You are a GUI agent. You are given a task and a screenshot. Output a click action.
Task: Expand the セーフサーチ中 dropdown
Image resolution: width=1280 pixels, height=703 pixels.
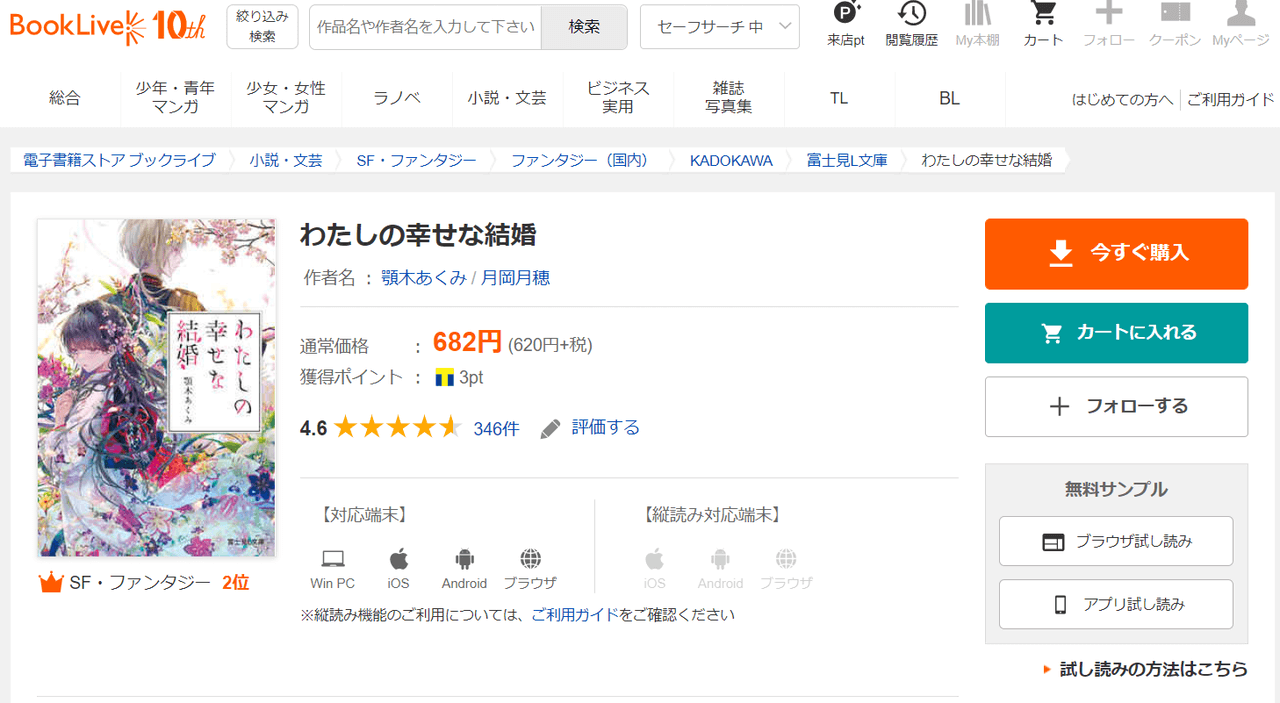719,27
